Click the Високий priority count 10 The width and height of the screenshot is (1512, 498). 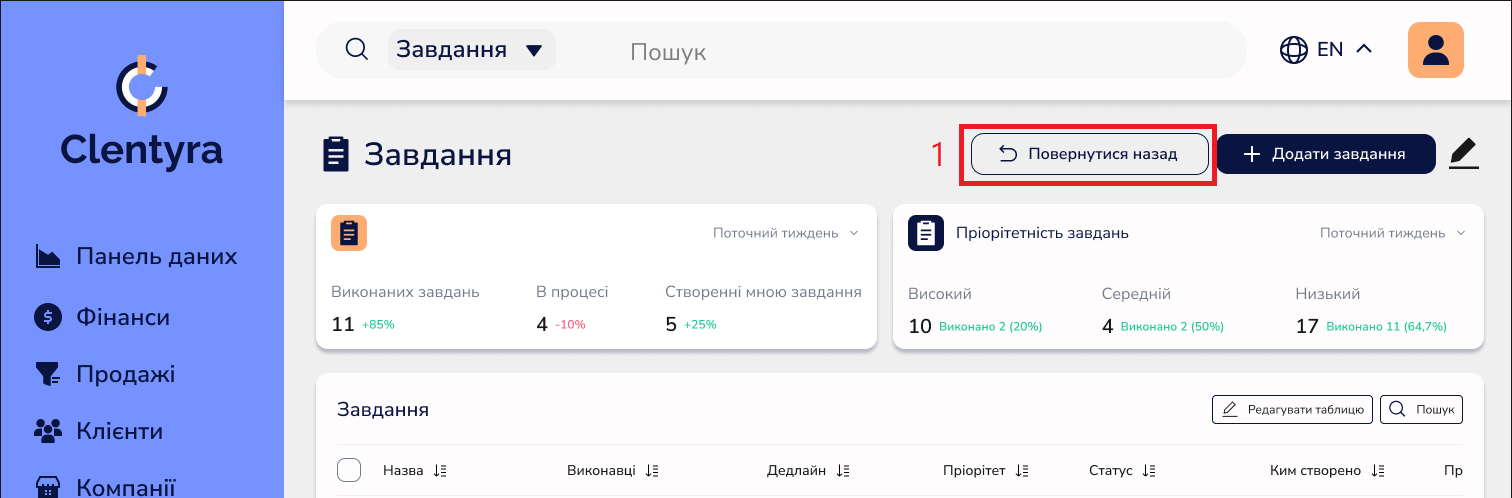(920, 327)
